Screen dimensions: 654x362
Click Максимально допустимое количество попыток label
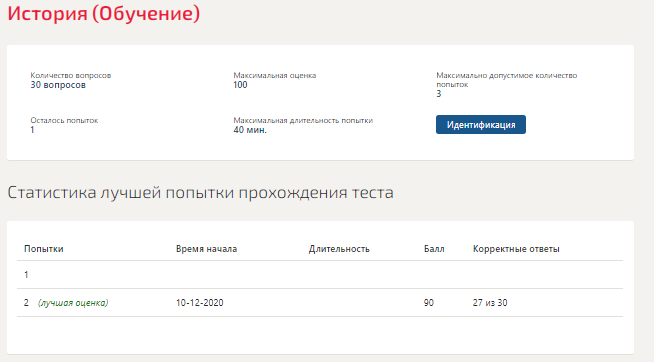[506, 80]
